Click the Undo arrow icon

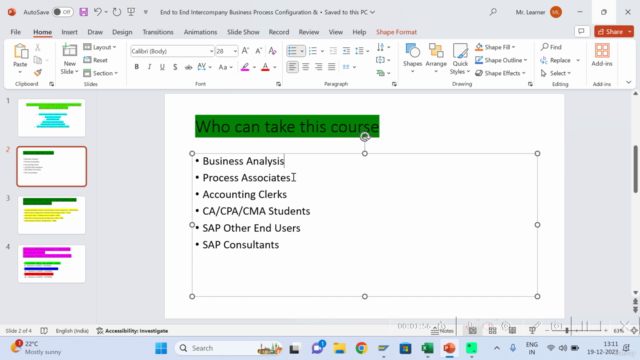coord(98,12)
